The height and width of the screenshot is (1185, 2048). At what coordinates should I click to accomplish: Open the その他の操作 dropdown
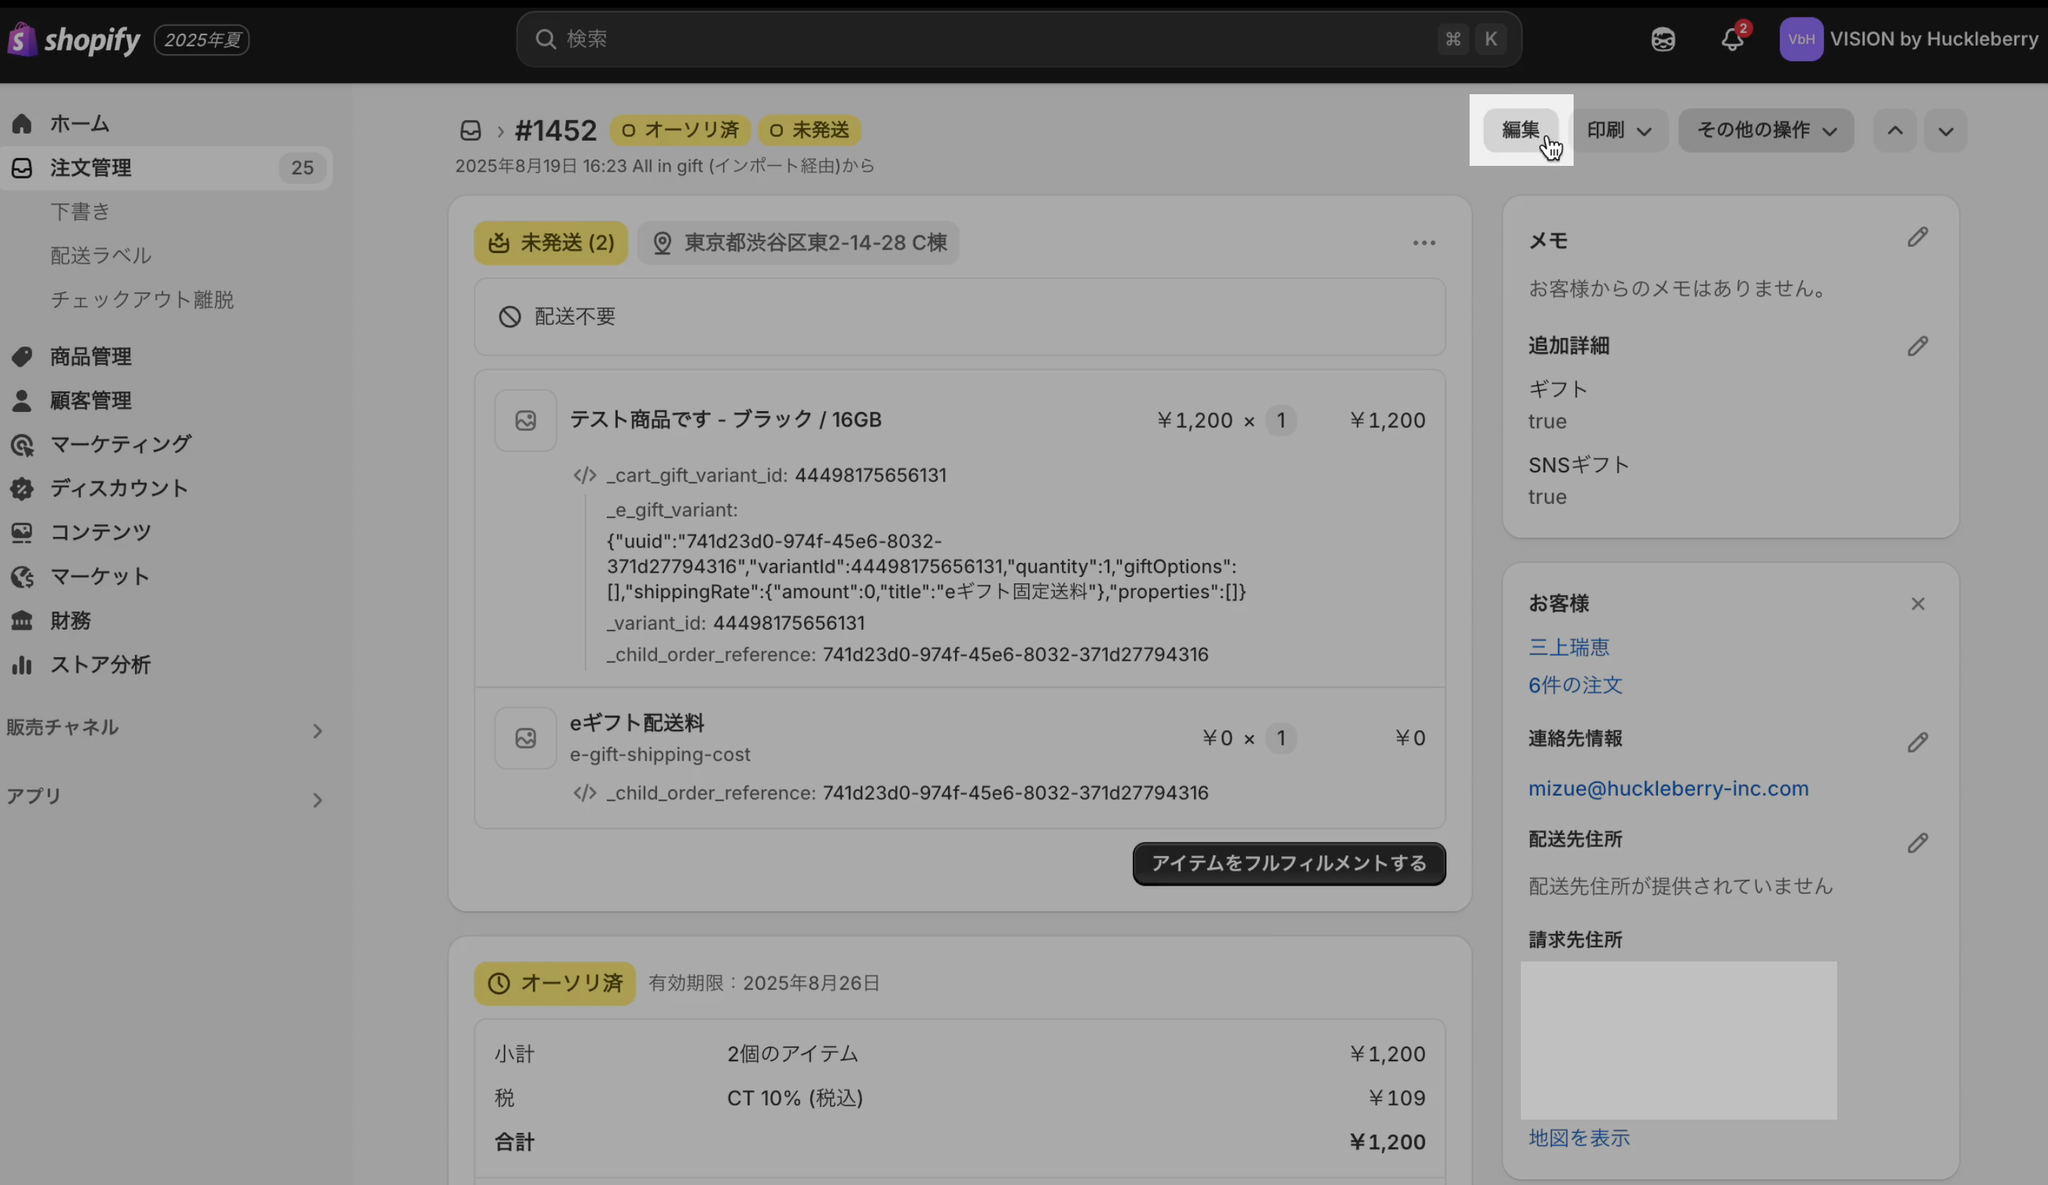[1766, 131]
